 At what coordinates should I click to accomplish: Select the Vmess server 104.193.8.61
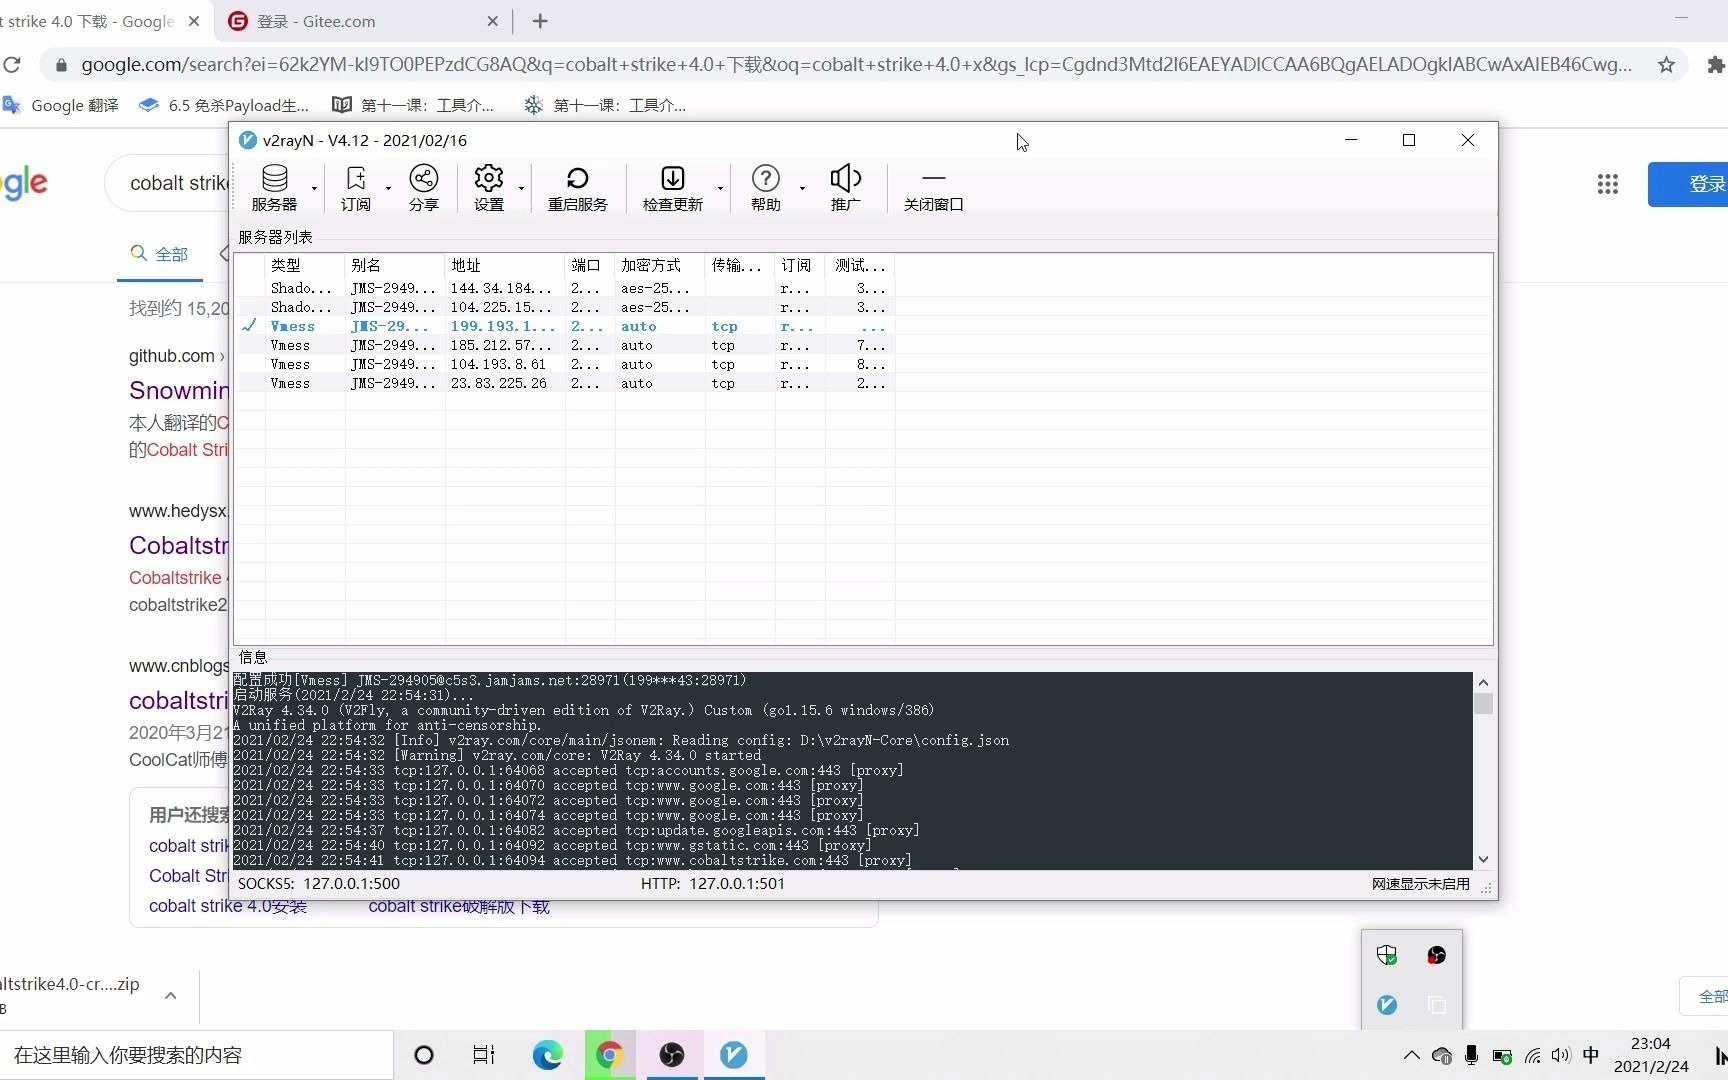565,364
